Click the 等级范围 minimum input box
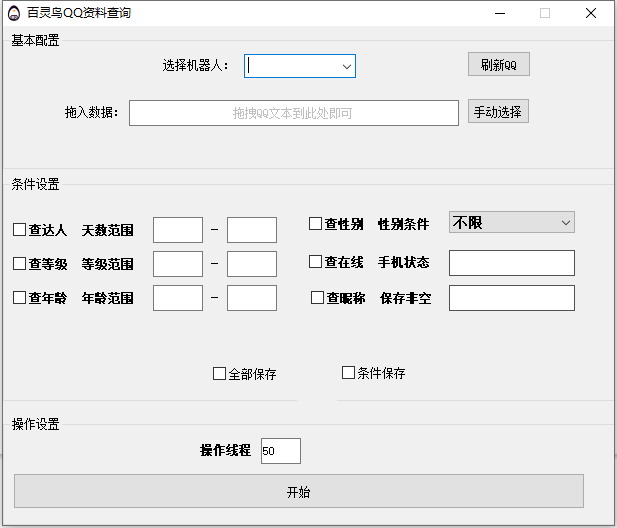Screen dimensions: 617x528 pos(178,264)
